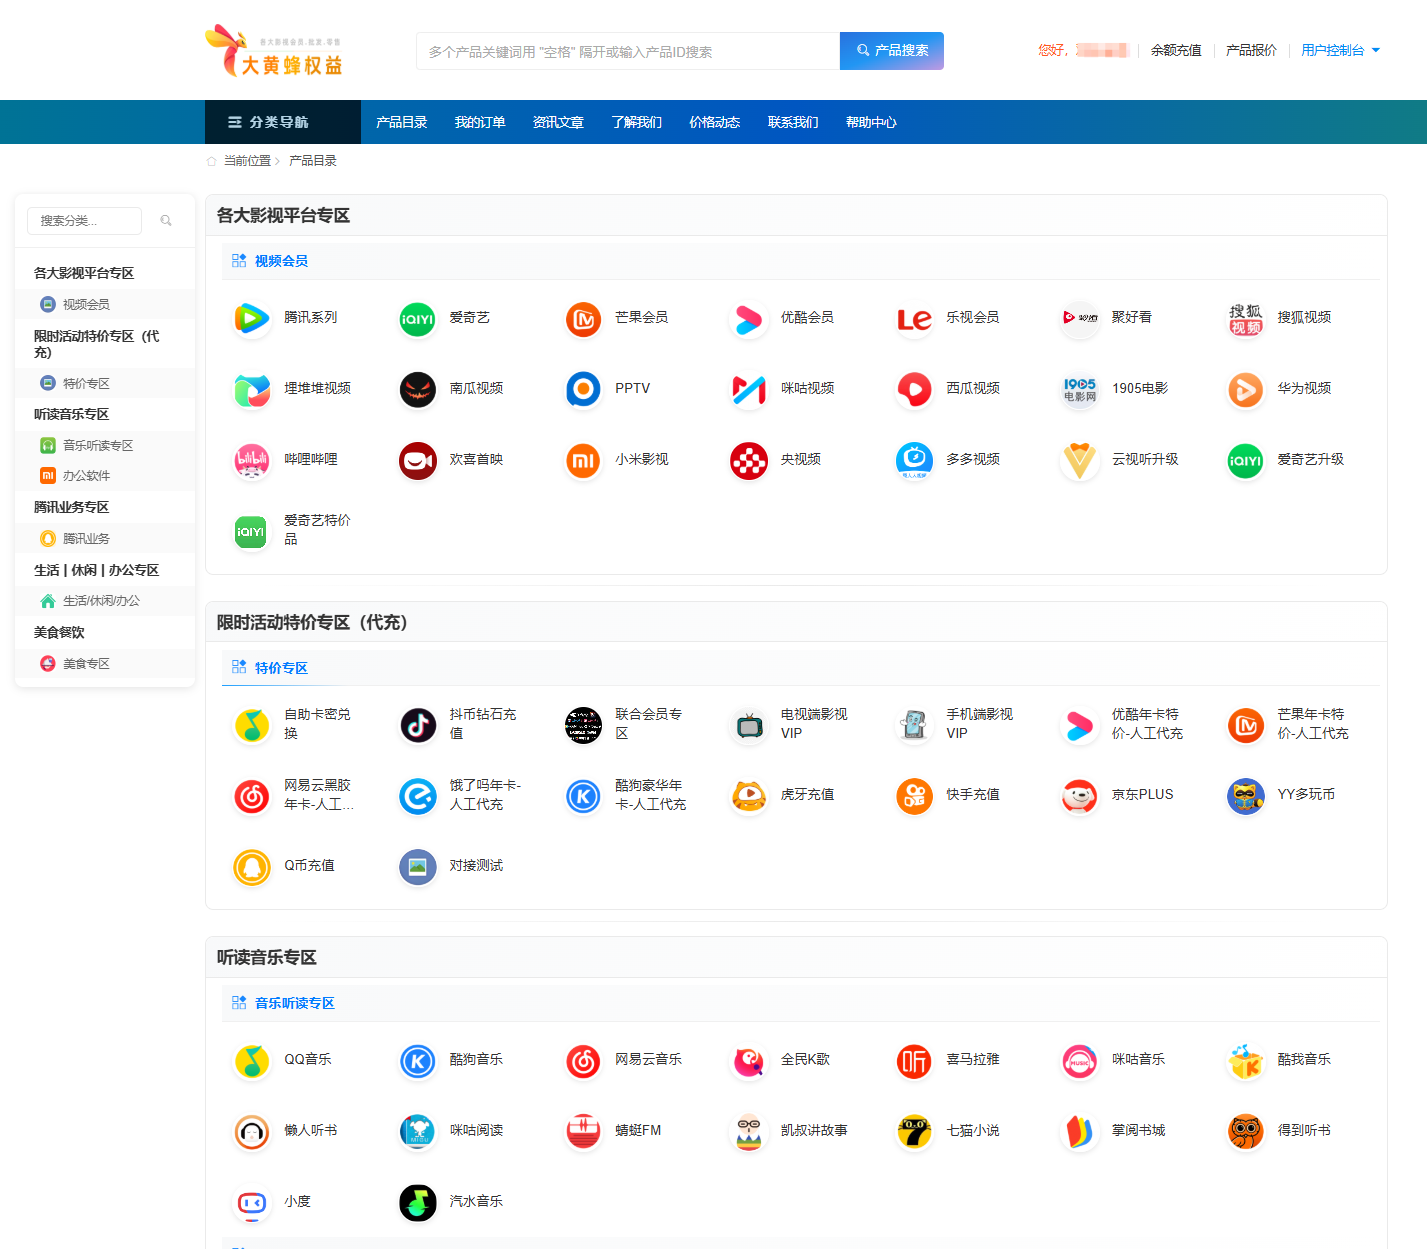1427x1250 pixels.
Task: Click the sidebar category search magnifier
Action: tap(166, 221)
